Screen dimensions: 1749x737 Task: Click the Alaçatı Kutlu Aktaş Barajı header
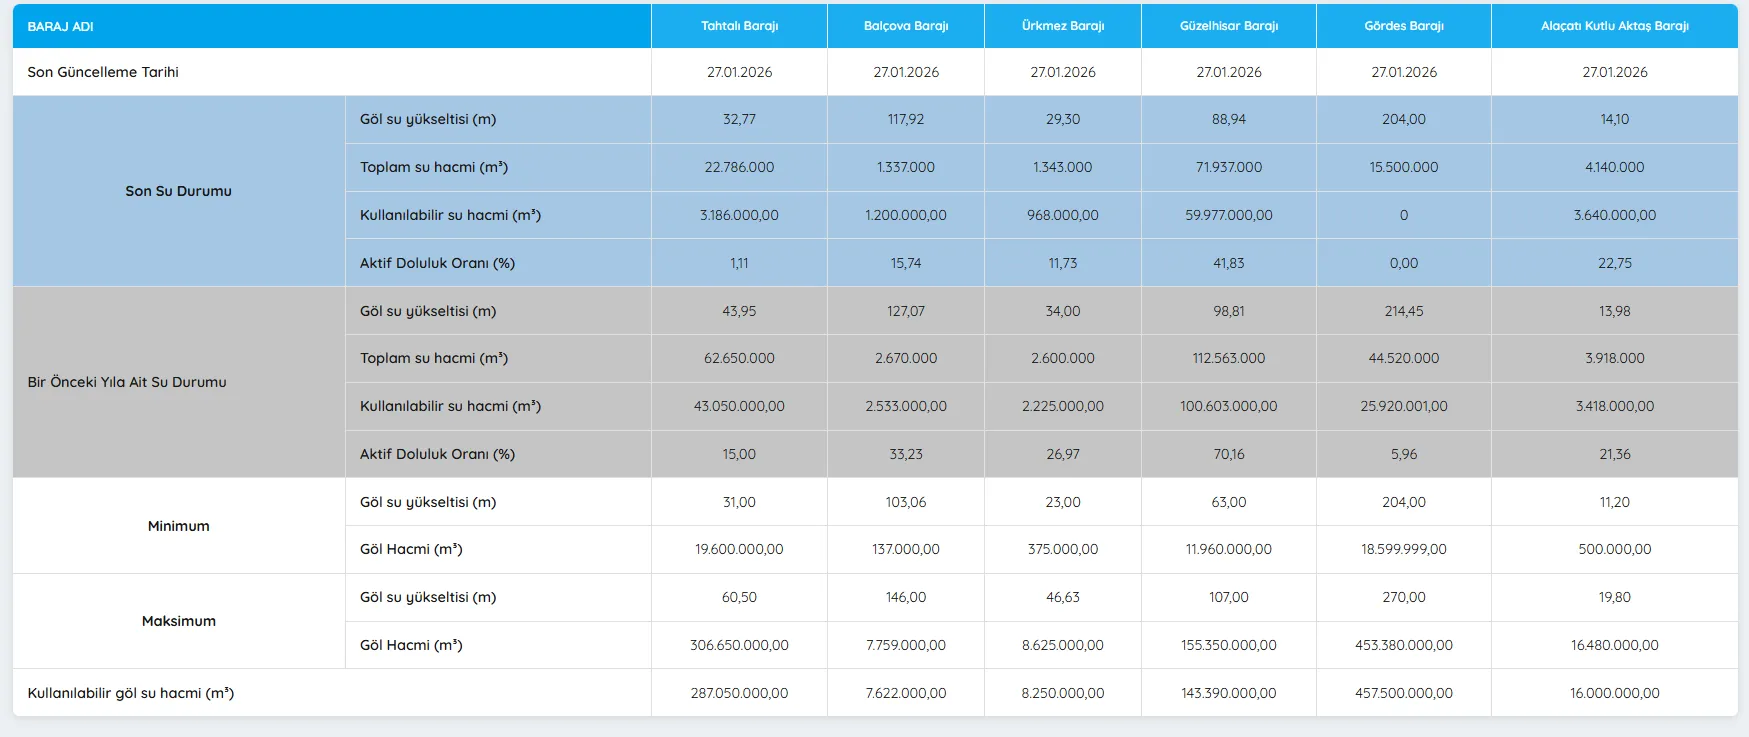coord(1614,26)
